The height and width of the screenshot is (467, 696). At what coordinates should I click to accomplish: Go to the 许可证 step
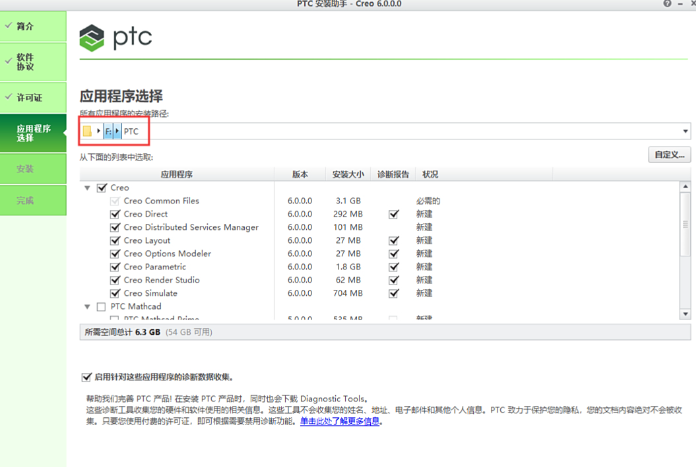[29, 97]
